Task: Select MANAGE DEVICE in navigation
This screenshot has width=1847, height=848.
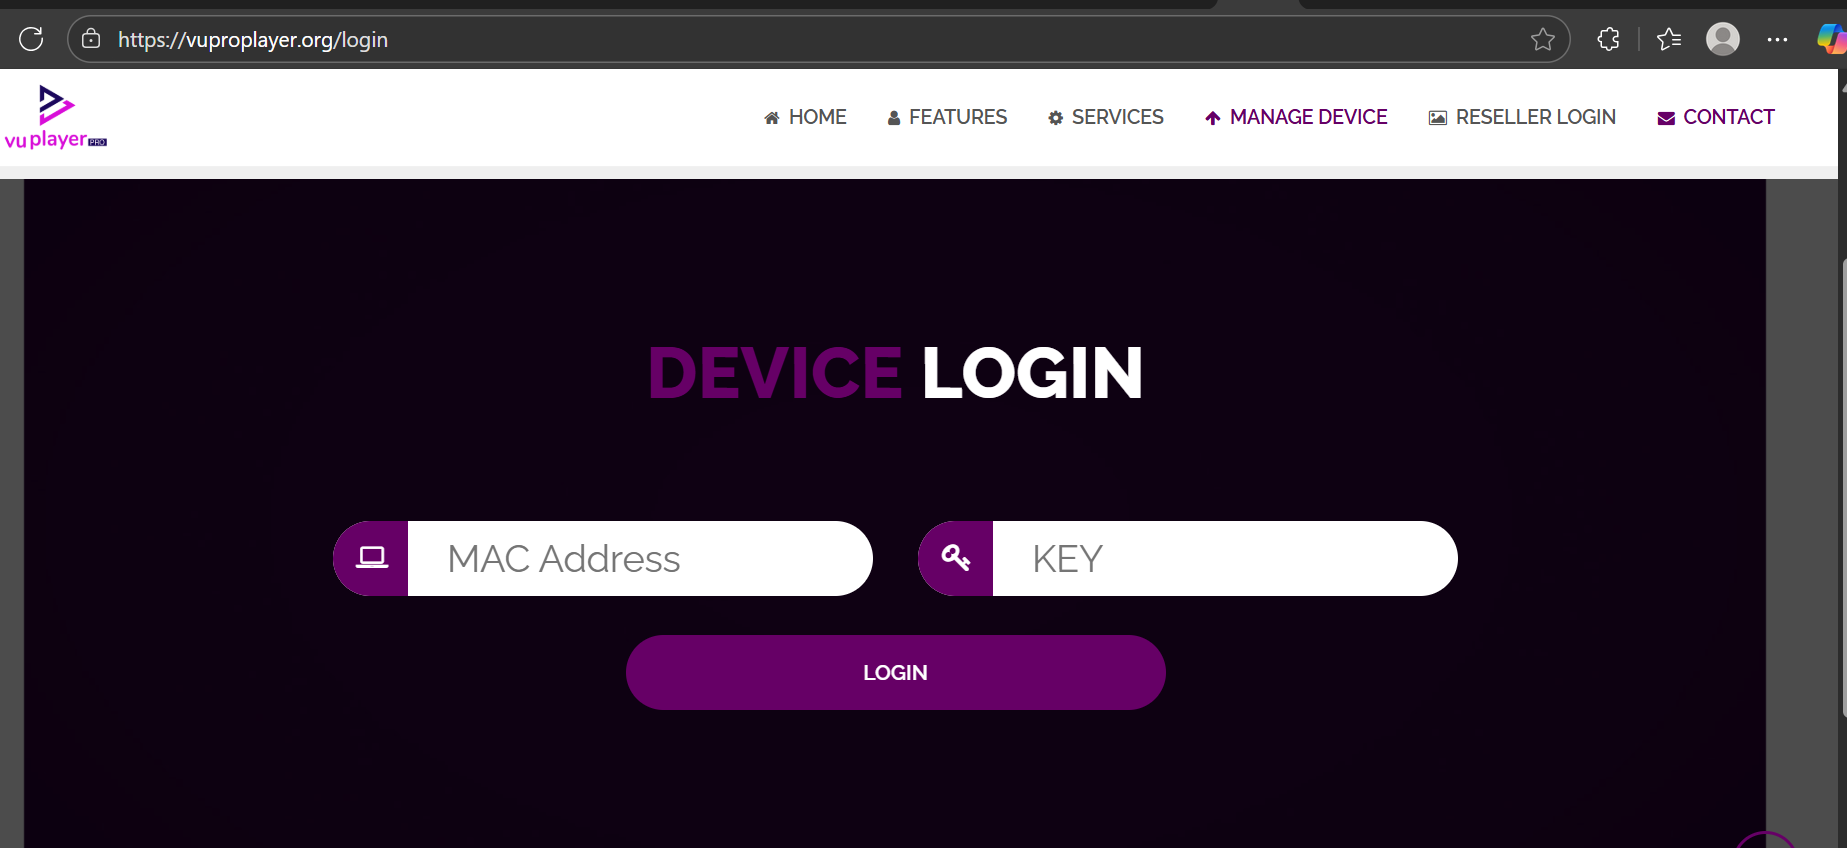Action: [x=1296, y=117]
